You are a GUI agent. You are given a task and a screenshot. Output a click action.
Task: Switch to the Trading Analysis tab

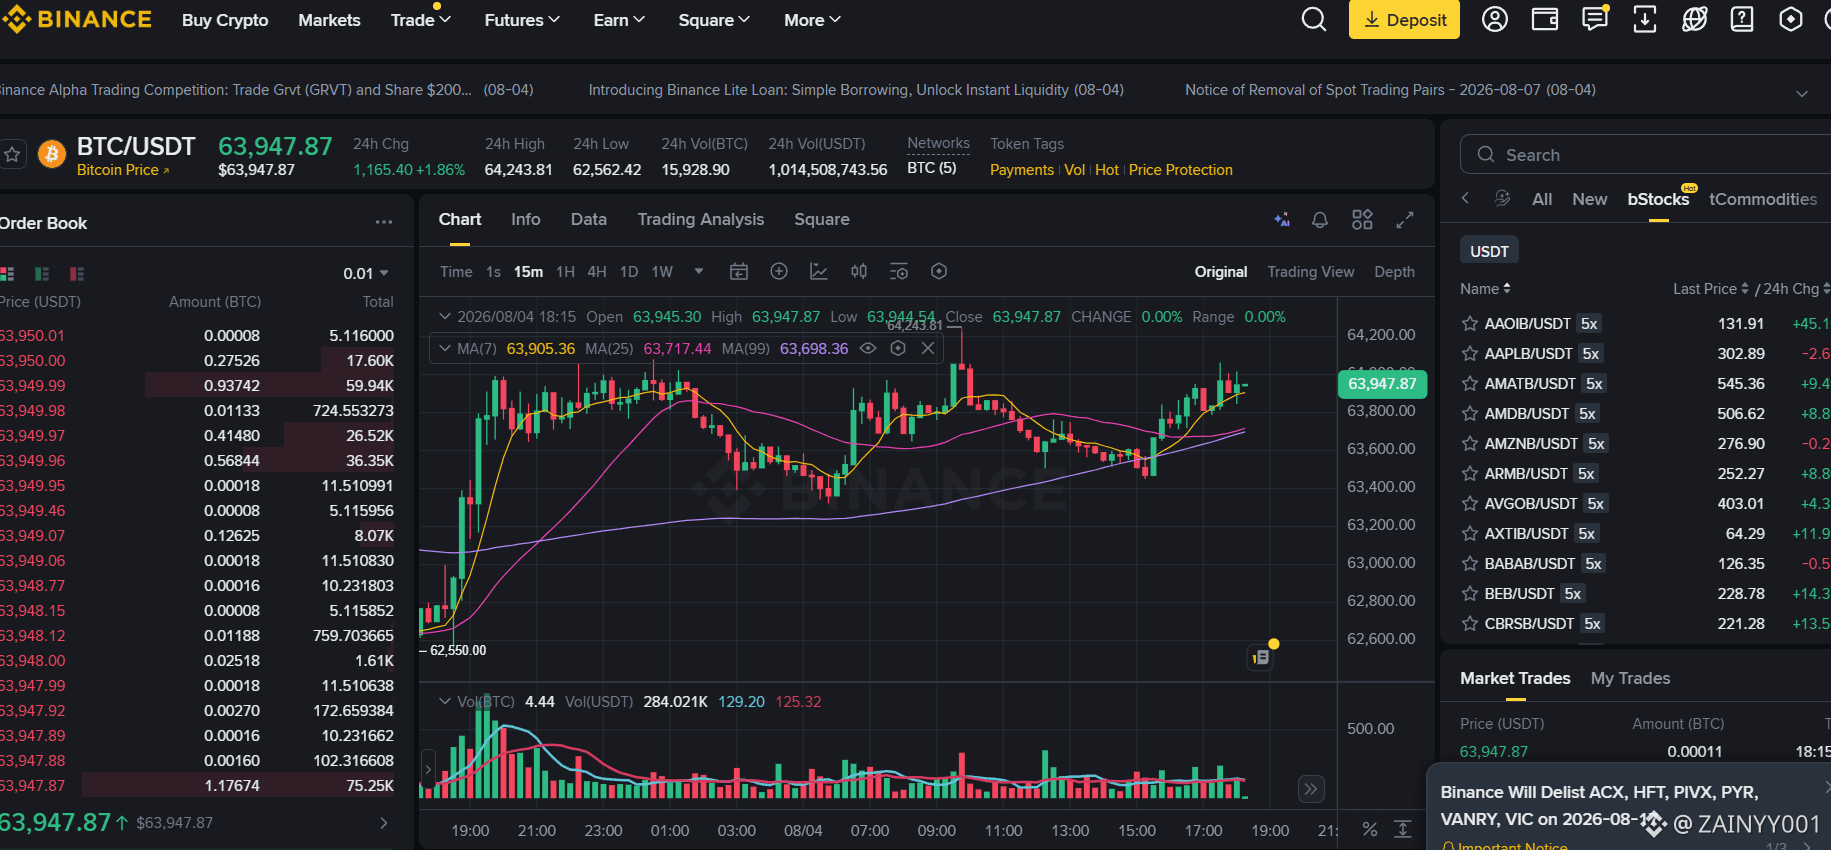(700, 219)
